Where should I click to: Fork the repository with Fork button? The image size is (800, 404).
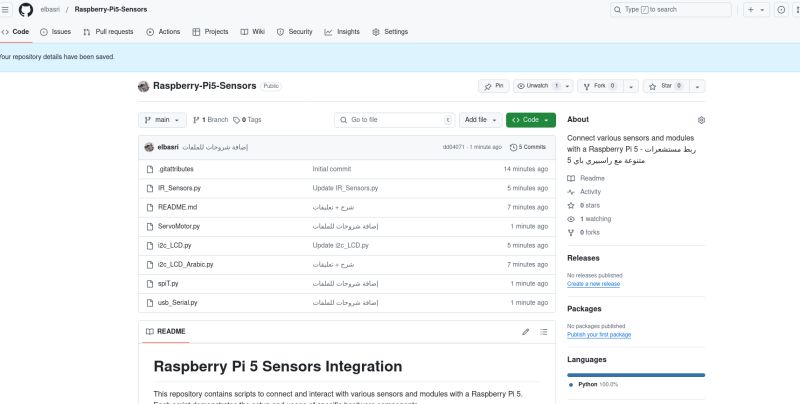600,86
